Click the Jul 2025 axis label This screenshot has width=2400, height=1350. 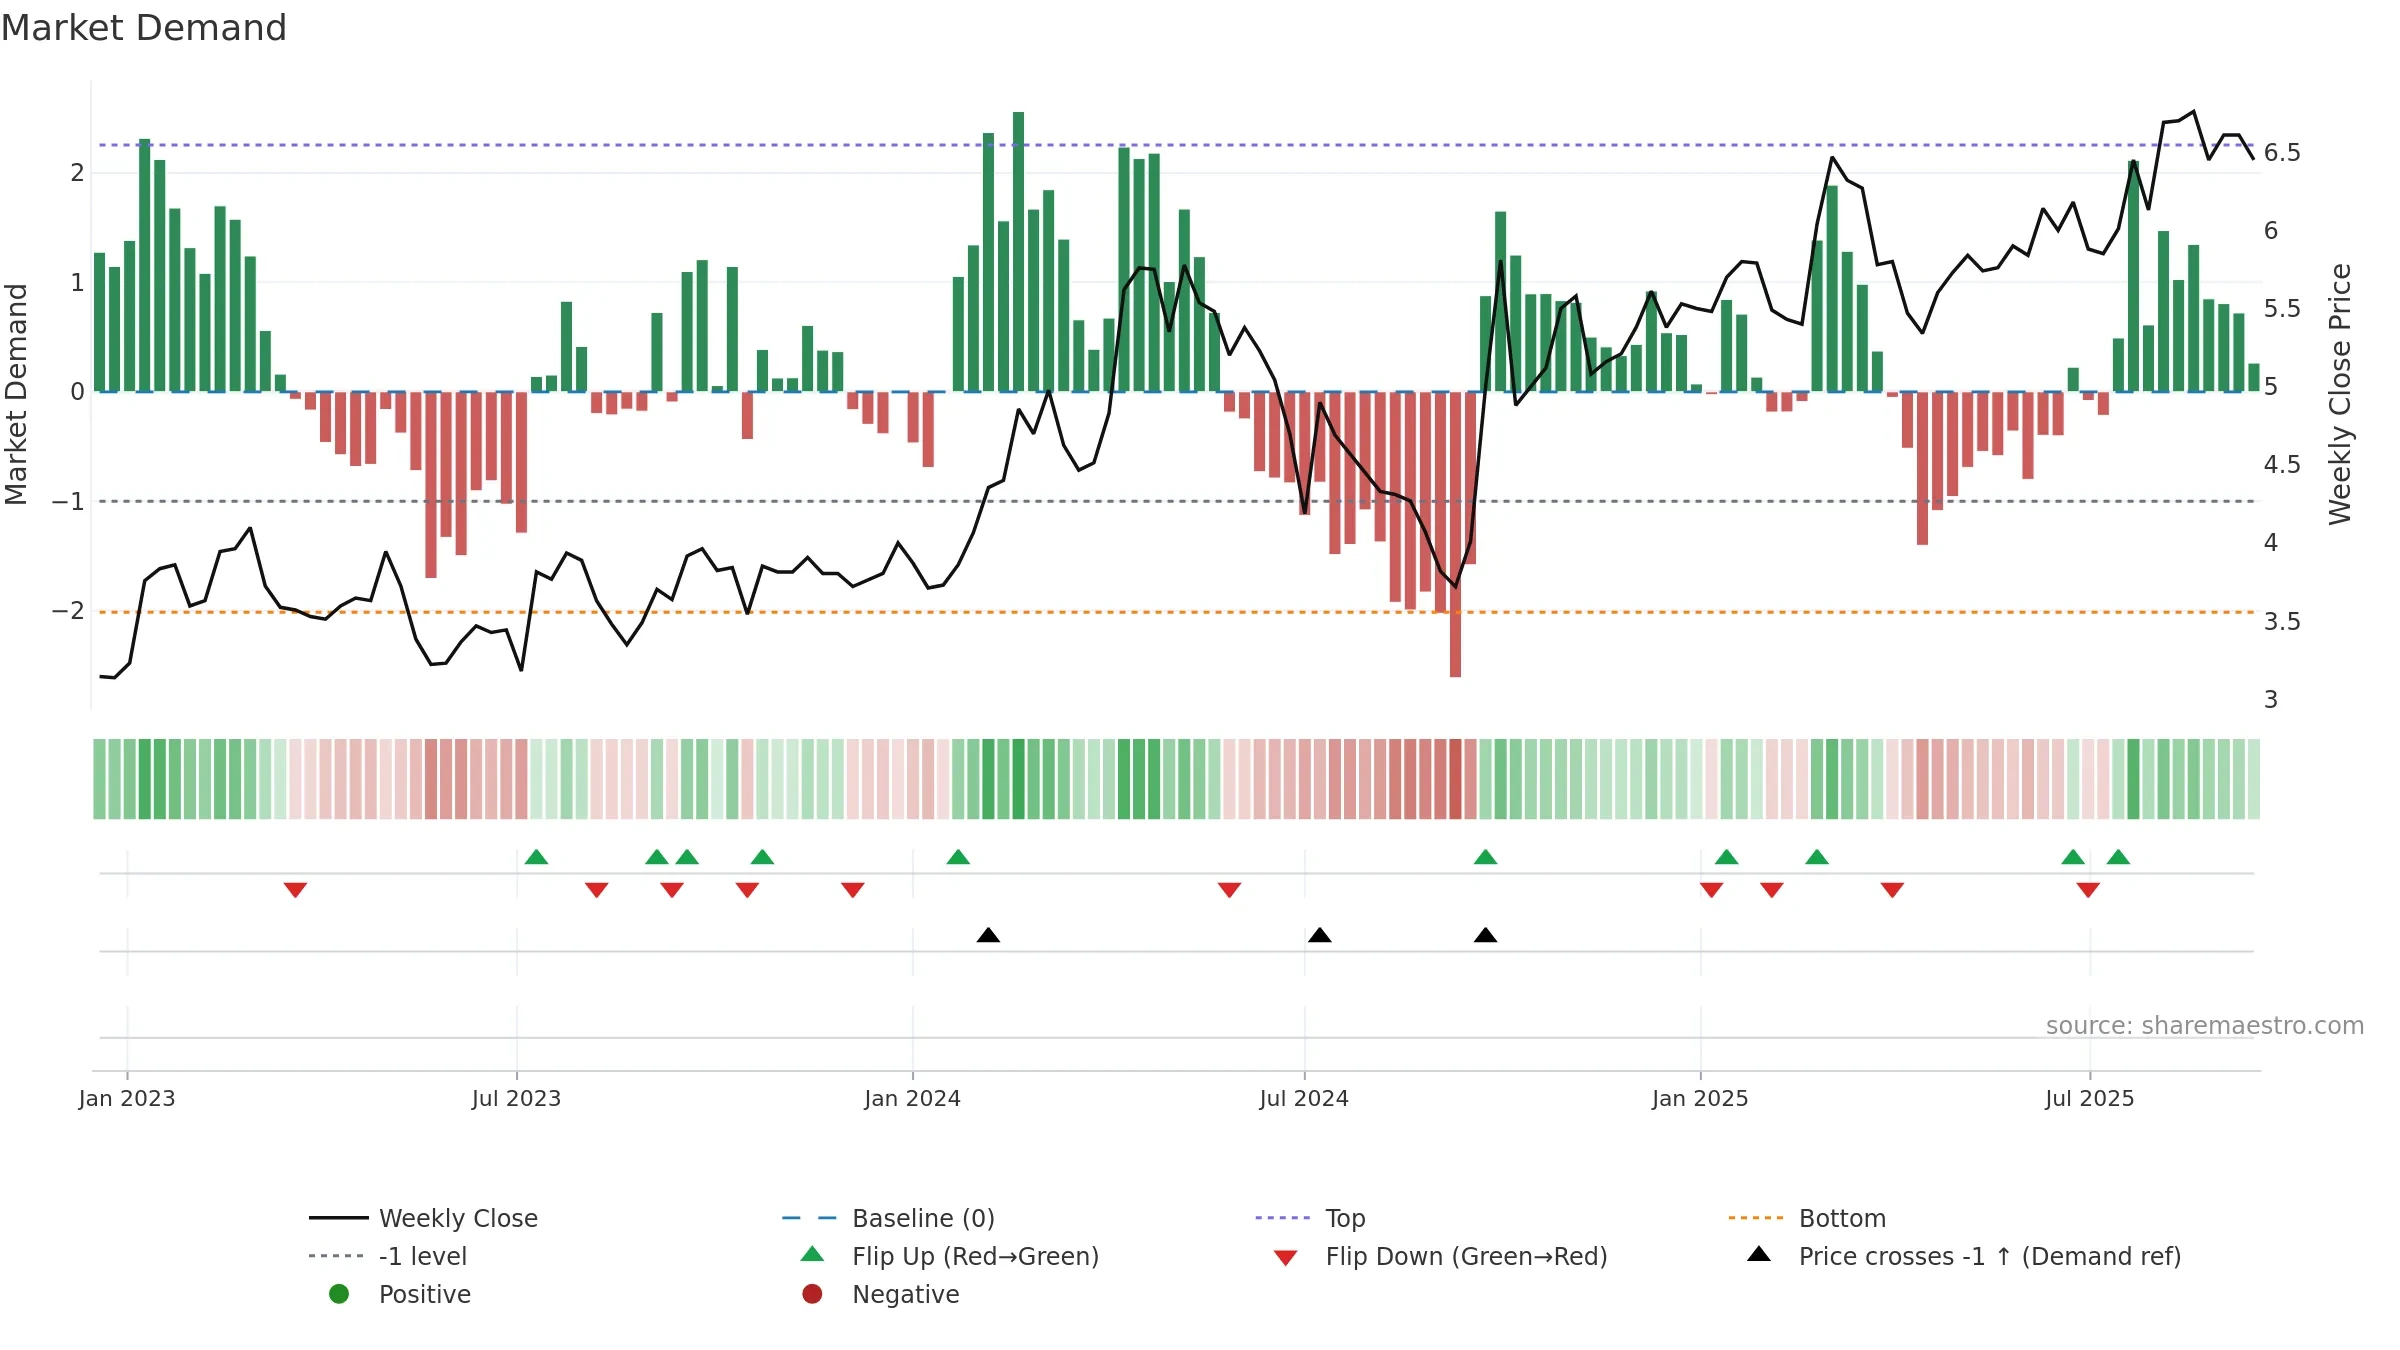(2090, 1099)
